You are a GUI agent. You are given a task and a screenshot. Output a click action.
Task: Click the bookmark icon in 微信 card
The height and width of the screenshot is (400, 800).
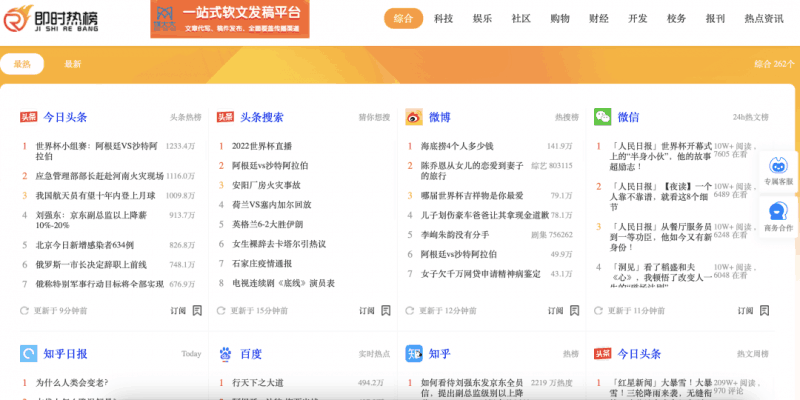coord(764,310)
